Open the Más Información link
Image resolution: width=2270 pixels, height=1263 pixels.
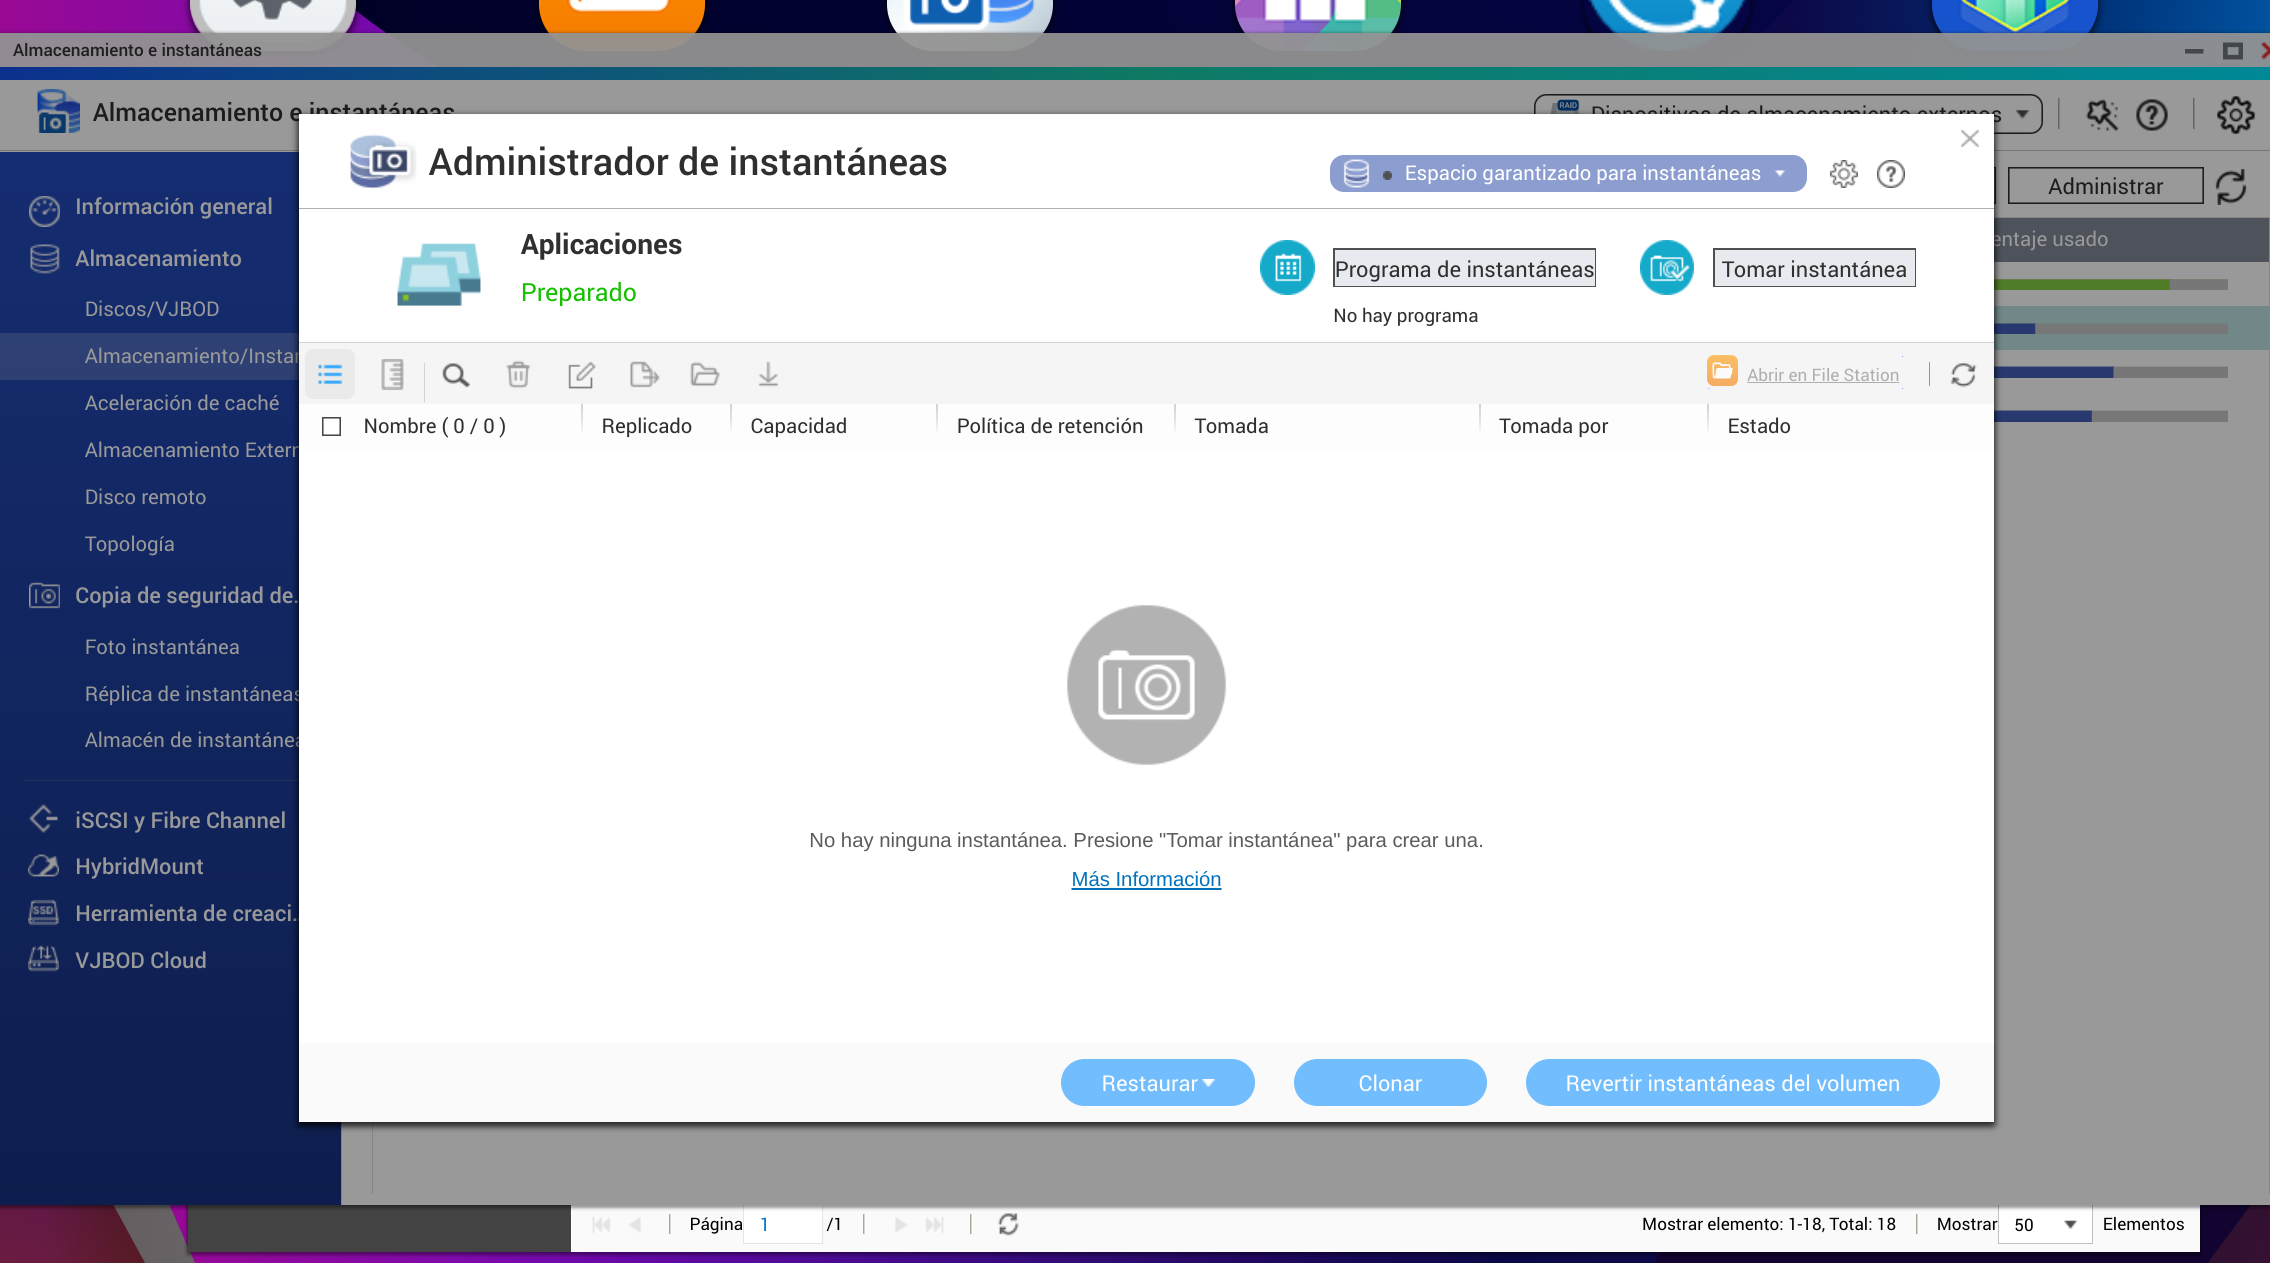tap(1146, 879)
